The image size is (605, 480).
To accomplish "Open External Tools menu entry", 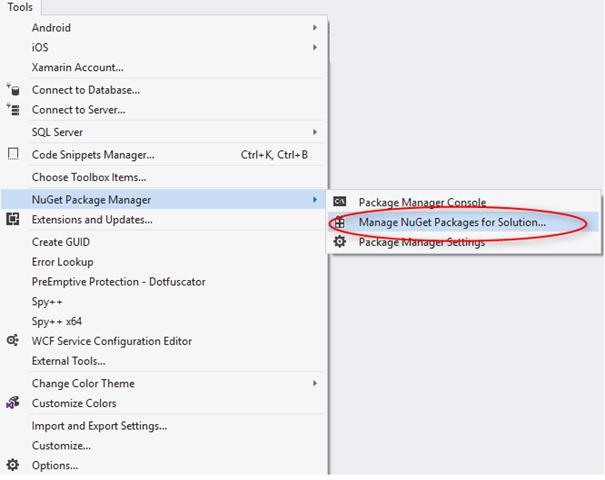I will 164,361.
